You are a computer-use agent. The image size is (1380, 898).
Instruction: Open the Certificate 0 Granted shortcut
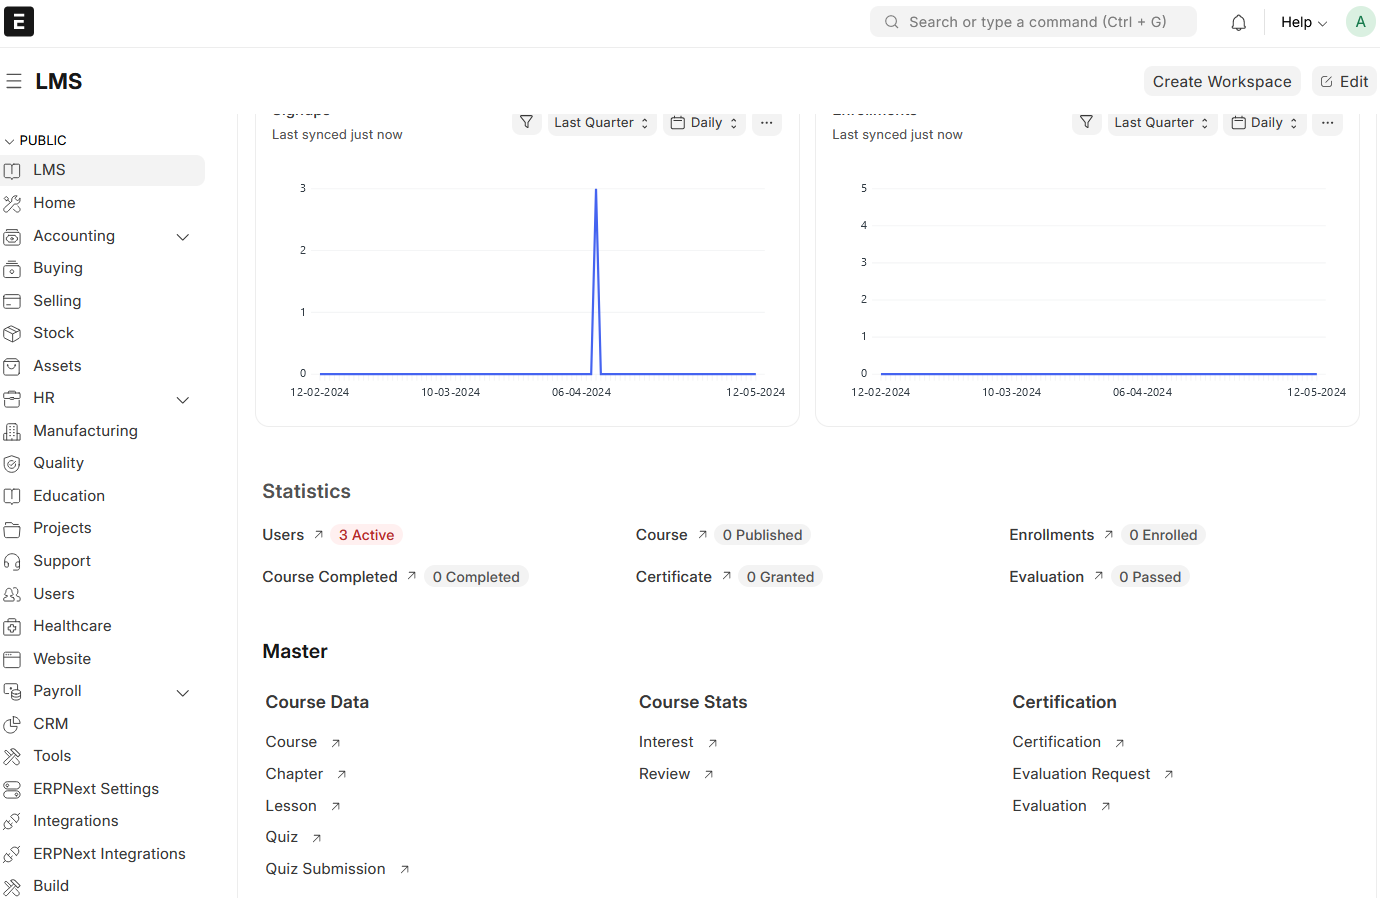(729, 577)
